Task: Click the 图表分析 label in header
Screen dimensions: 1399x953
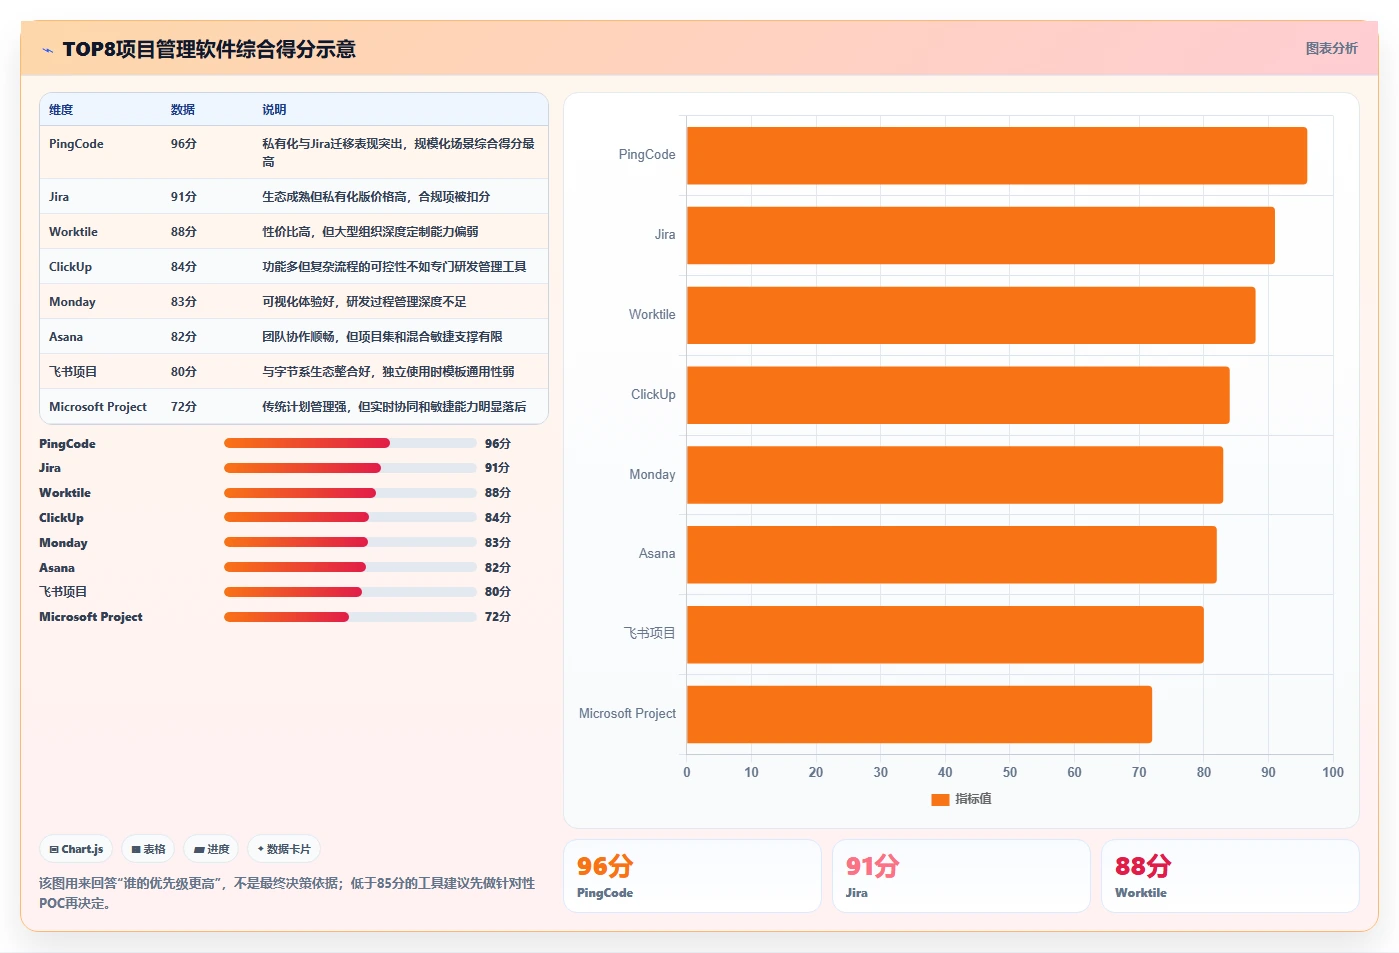Action: [x=1331, y=48]
